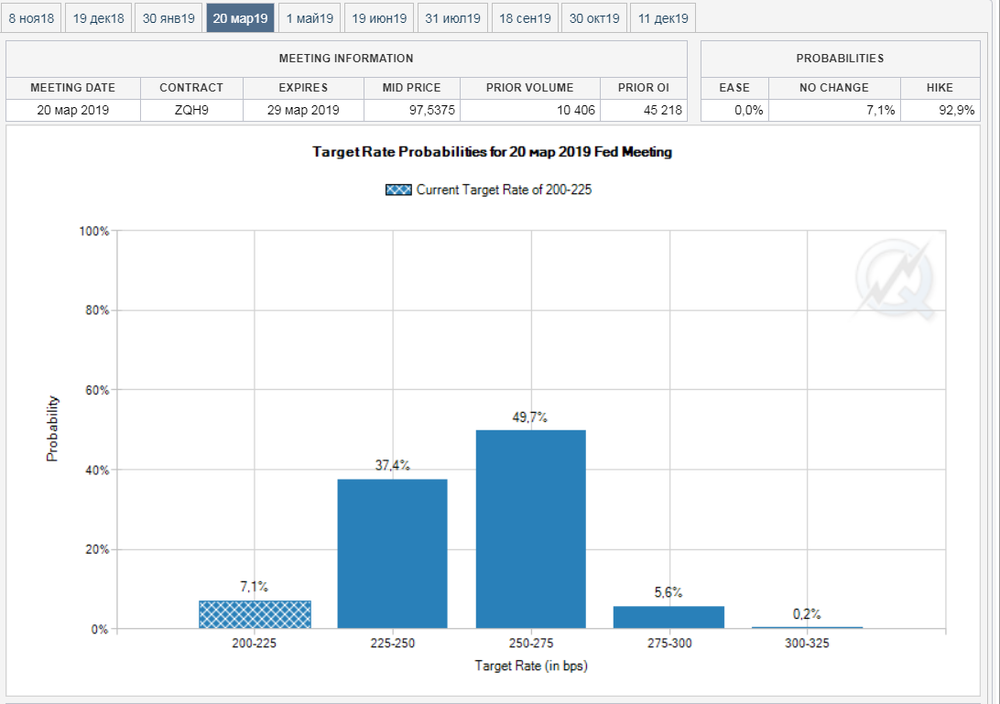1000x704 pixels.
Task: Click the active 20 мар19 tab
Action: click(240, 18)
